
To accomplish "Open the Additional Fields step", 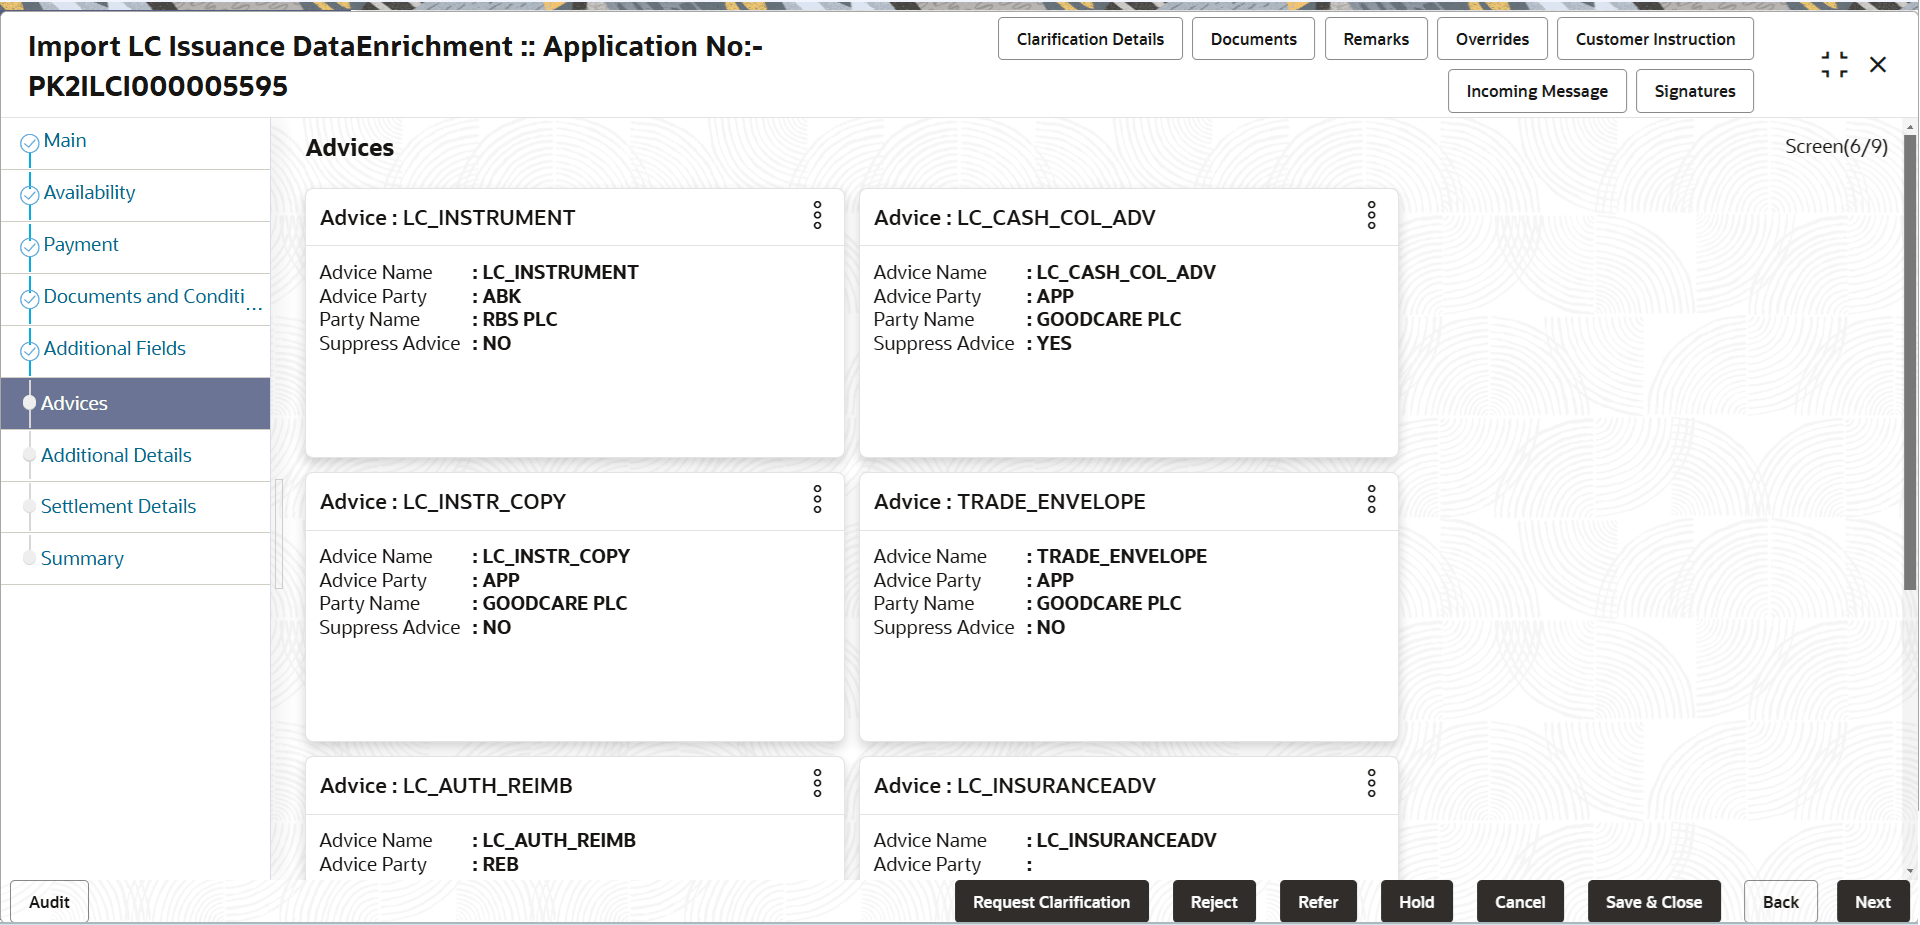I will click(115, 349).
